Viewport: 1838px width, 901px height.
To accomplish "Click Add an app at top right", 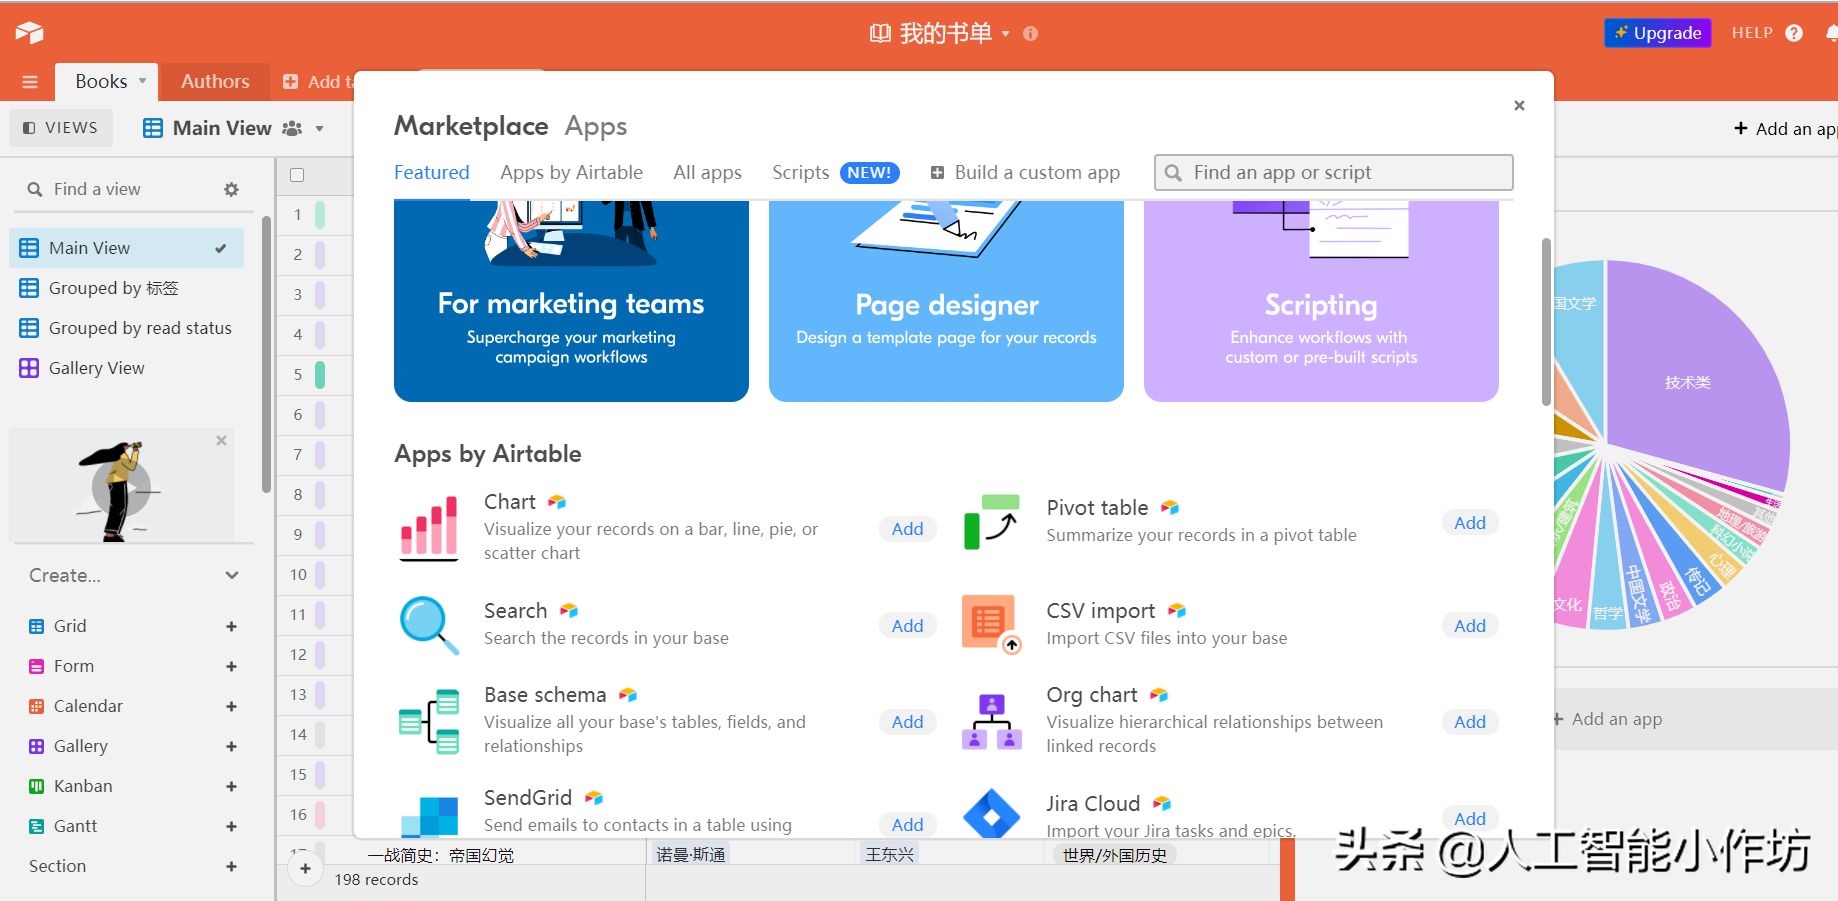I will [x=1786, y=128].
